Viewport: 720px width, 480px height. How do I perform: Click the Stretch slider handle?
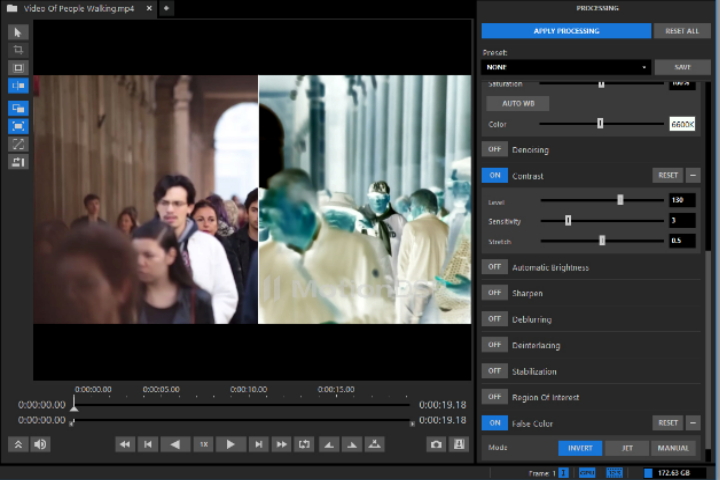pyautogui.click(x=602, y=240)
